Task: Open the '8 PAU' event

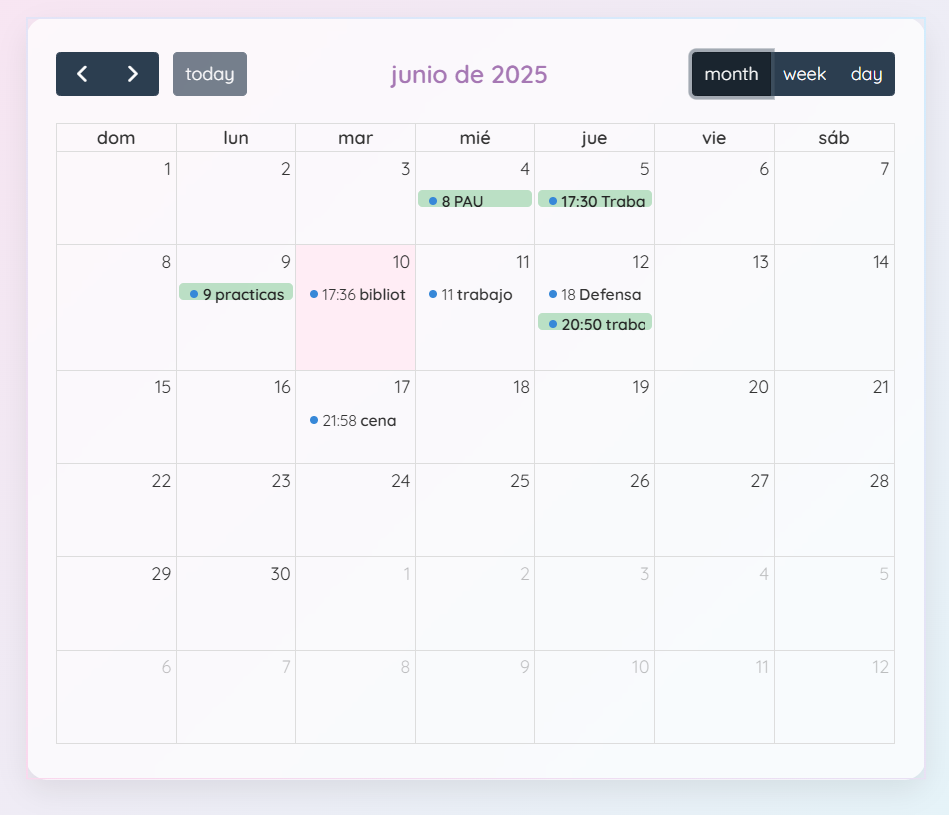Action: [475, 200]
